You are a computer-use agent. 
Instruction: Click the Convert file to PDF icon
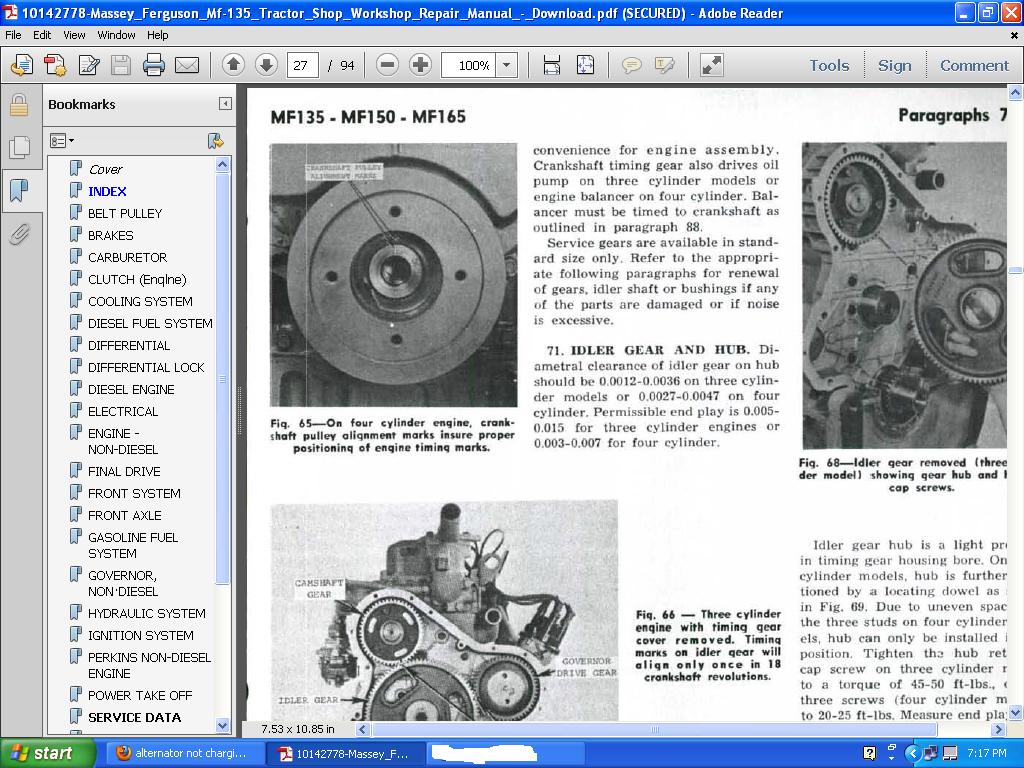coord(55,65)
